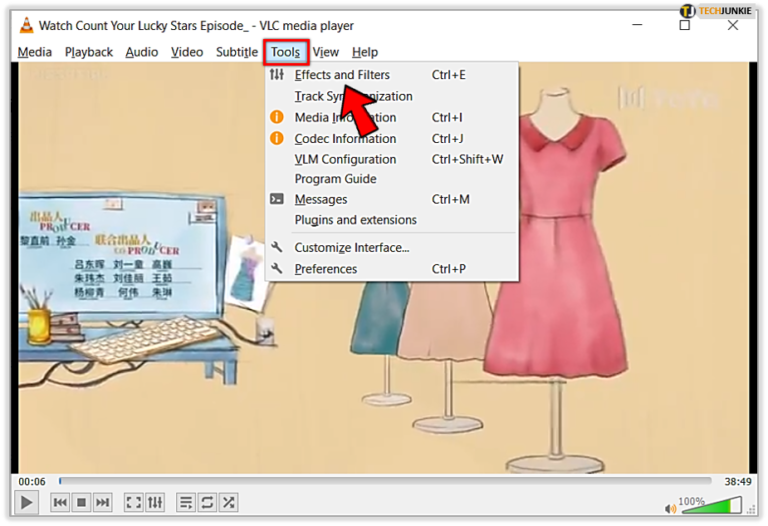Image resolution: width=768 pixels, height=526 pixels.
Task: Open Codec Information entry
Action: (391, 139)
